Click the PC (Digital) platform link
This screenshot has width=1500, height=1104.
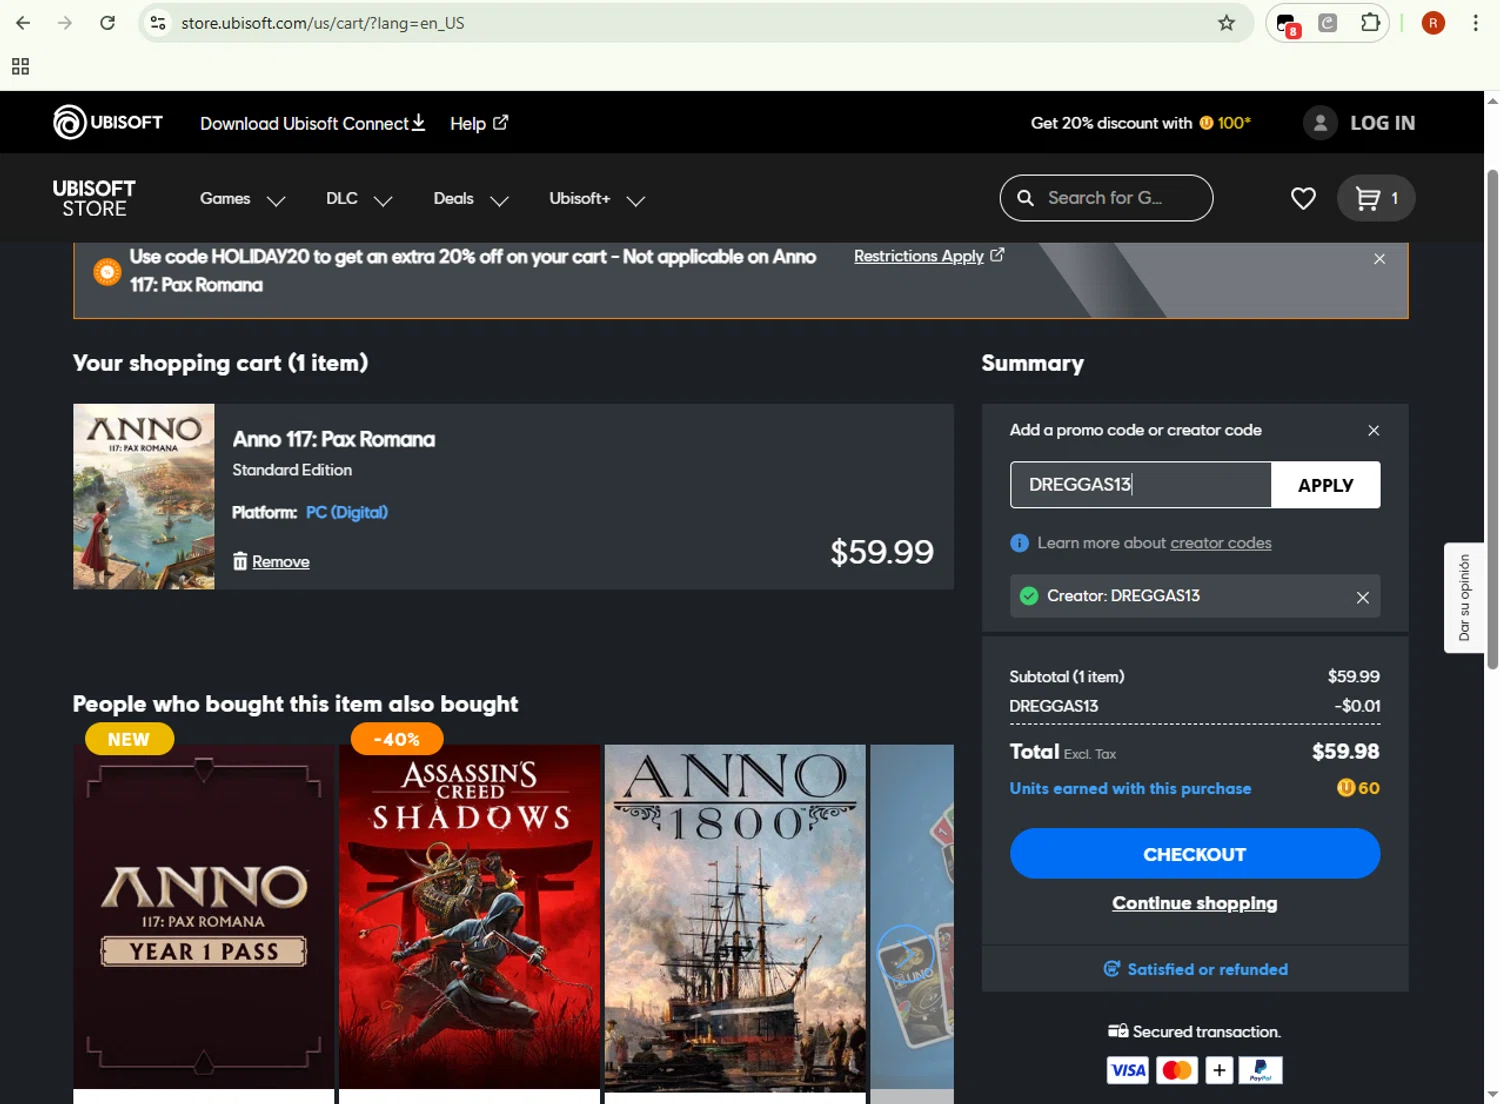click(346, 512)
